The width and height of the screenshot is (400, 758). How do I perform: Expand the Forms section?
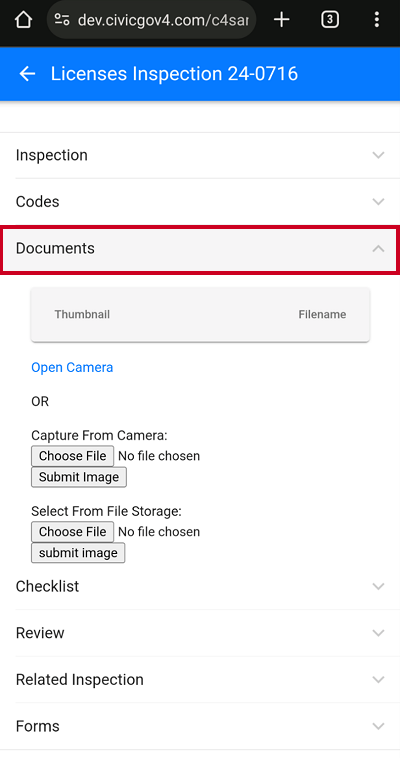coord(200,726)
